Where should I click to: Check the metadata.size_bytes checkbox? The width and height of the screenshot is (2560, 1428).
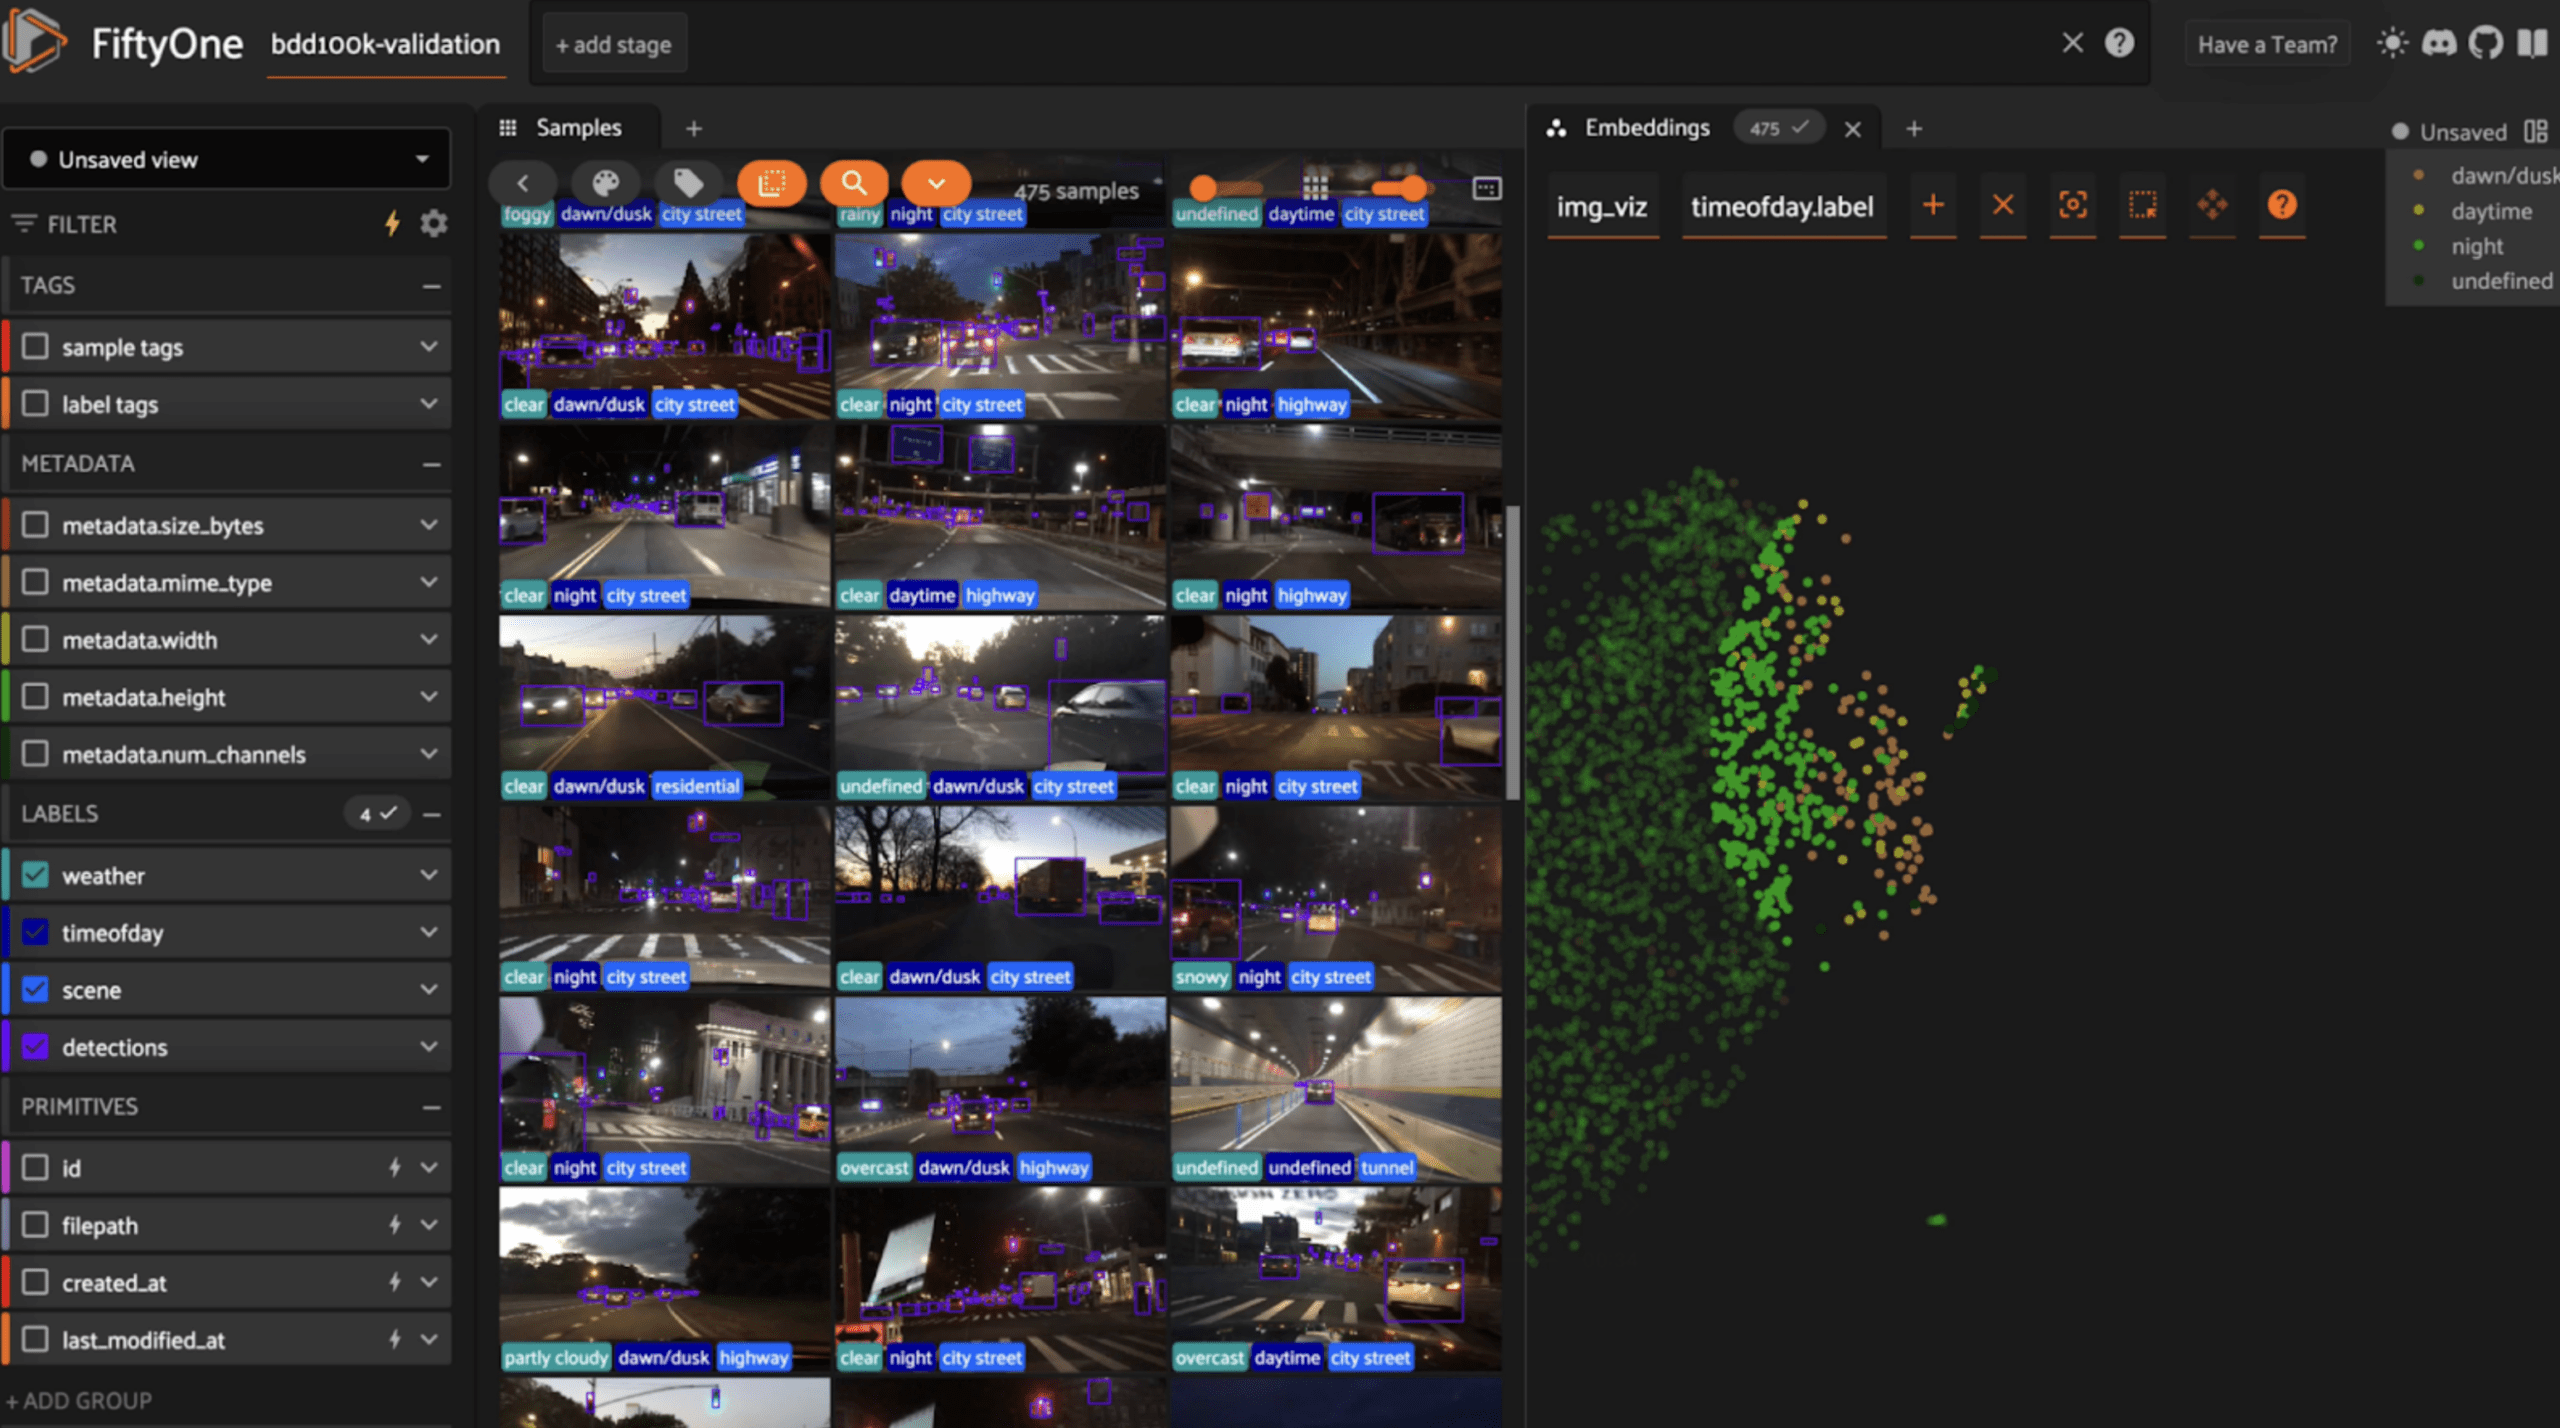click(36, 524)
